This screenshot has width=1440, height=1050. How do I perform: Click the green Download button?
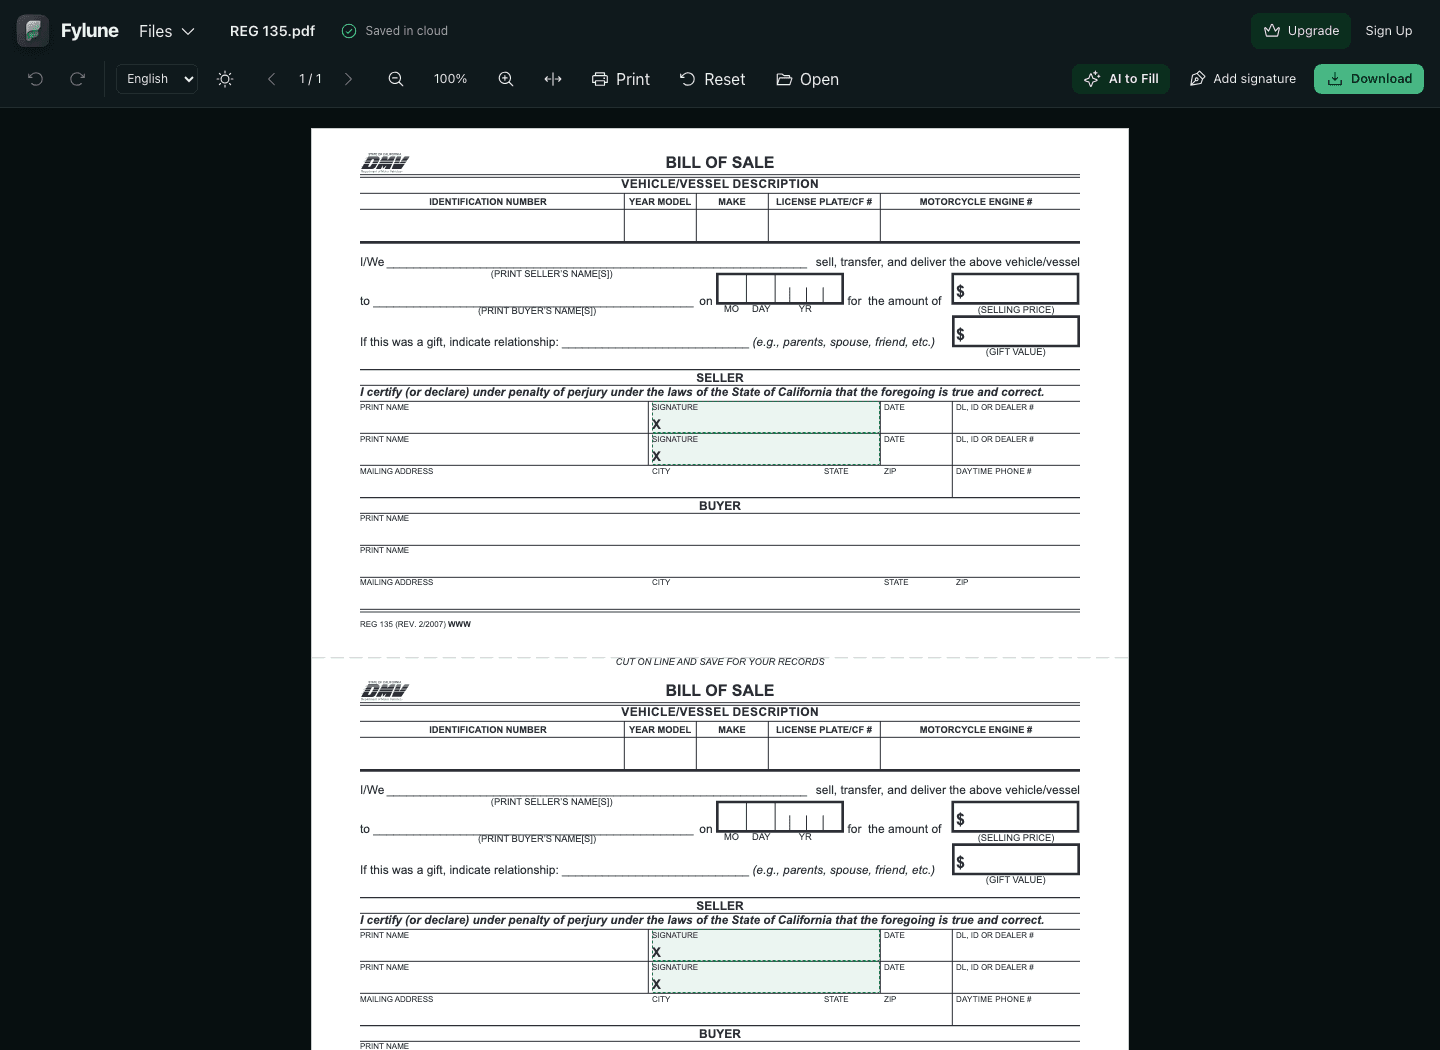(x=1369, y=79)
